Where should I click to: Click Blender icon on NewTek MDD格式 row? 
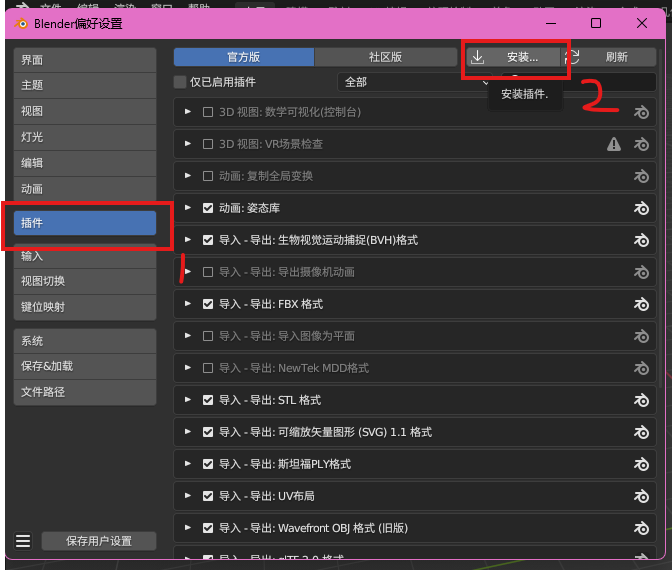pos(641,368)
